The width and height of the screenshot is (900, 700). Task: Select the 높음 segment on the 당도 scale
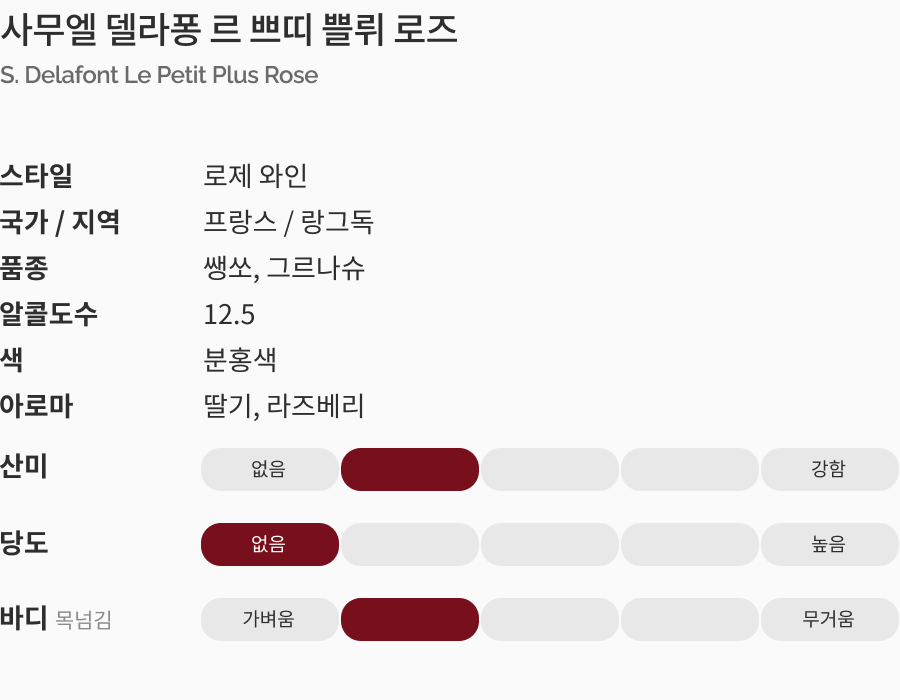[829, 545]
